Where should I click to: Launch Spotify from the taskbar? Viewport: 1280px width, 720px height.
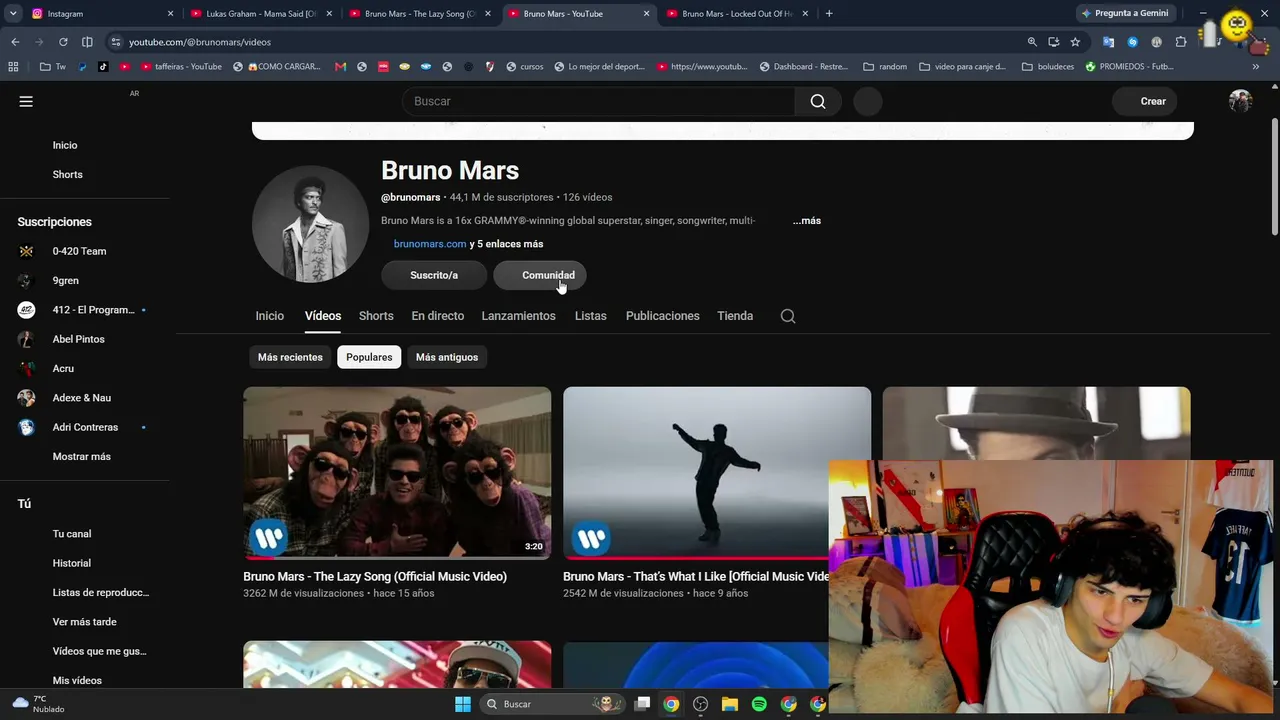pyautogui.click(x=759, y=704)
